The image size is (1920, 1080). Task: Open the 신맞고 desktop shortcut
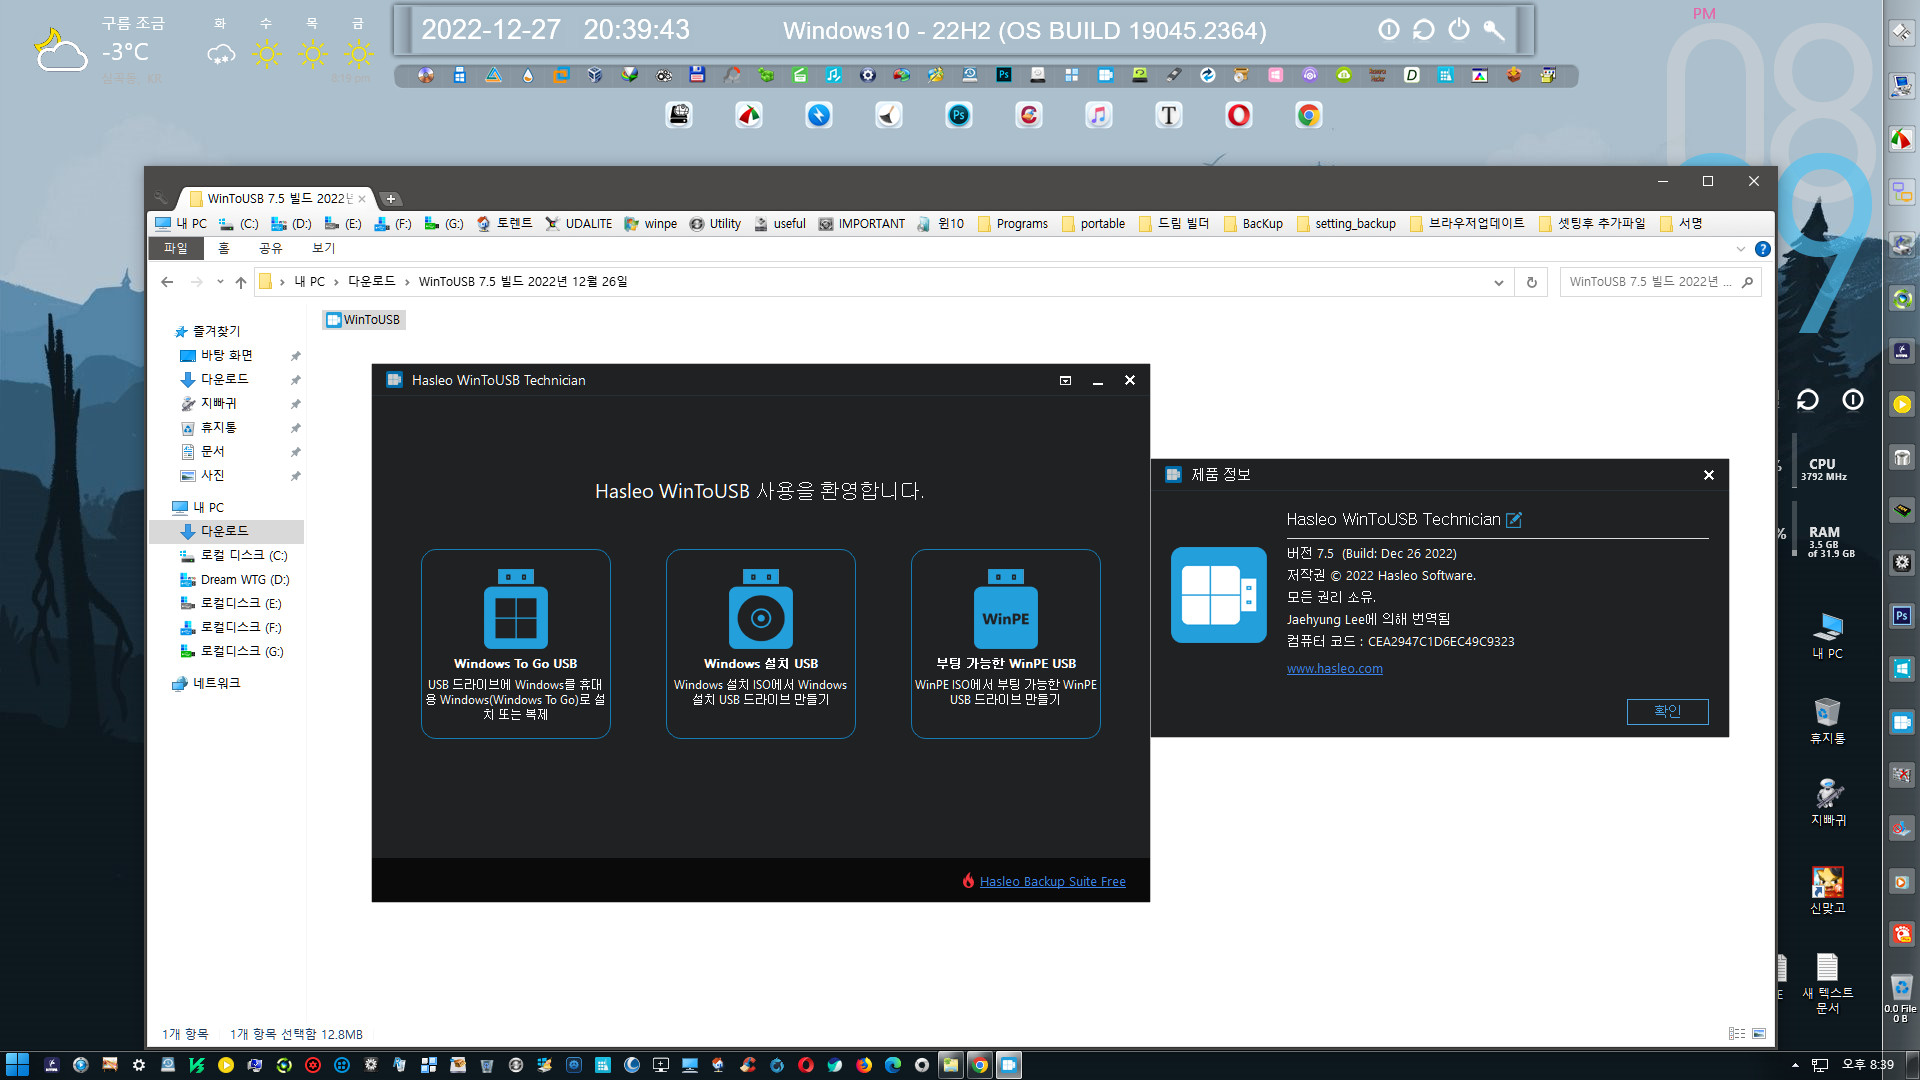tap(1828, 890)
